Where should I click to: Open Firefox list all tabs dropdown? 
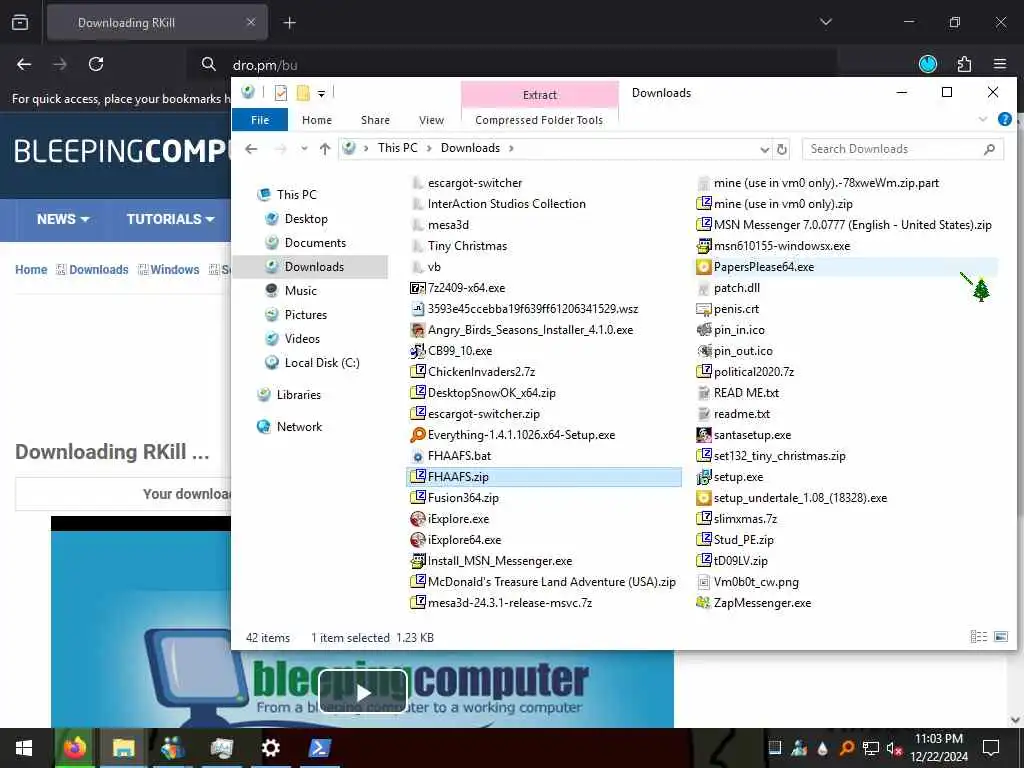[825, 22]
